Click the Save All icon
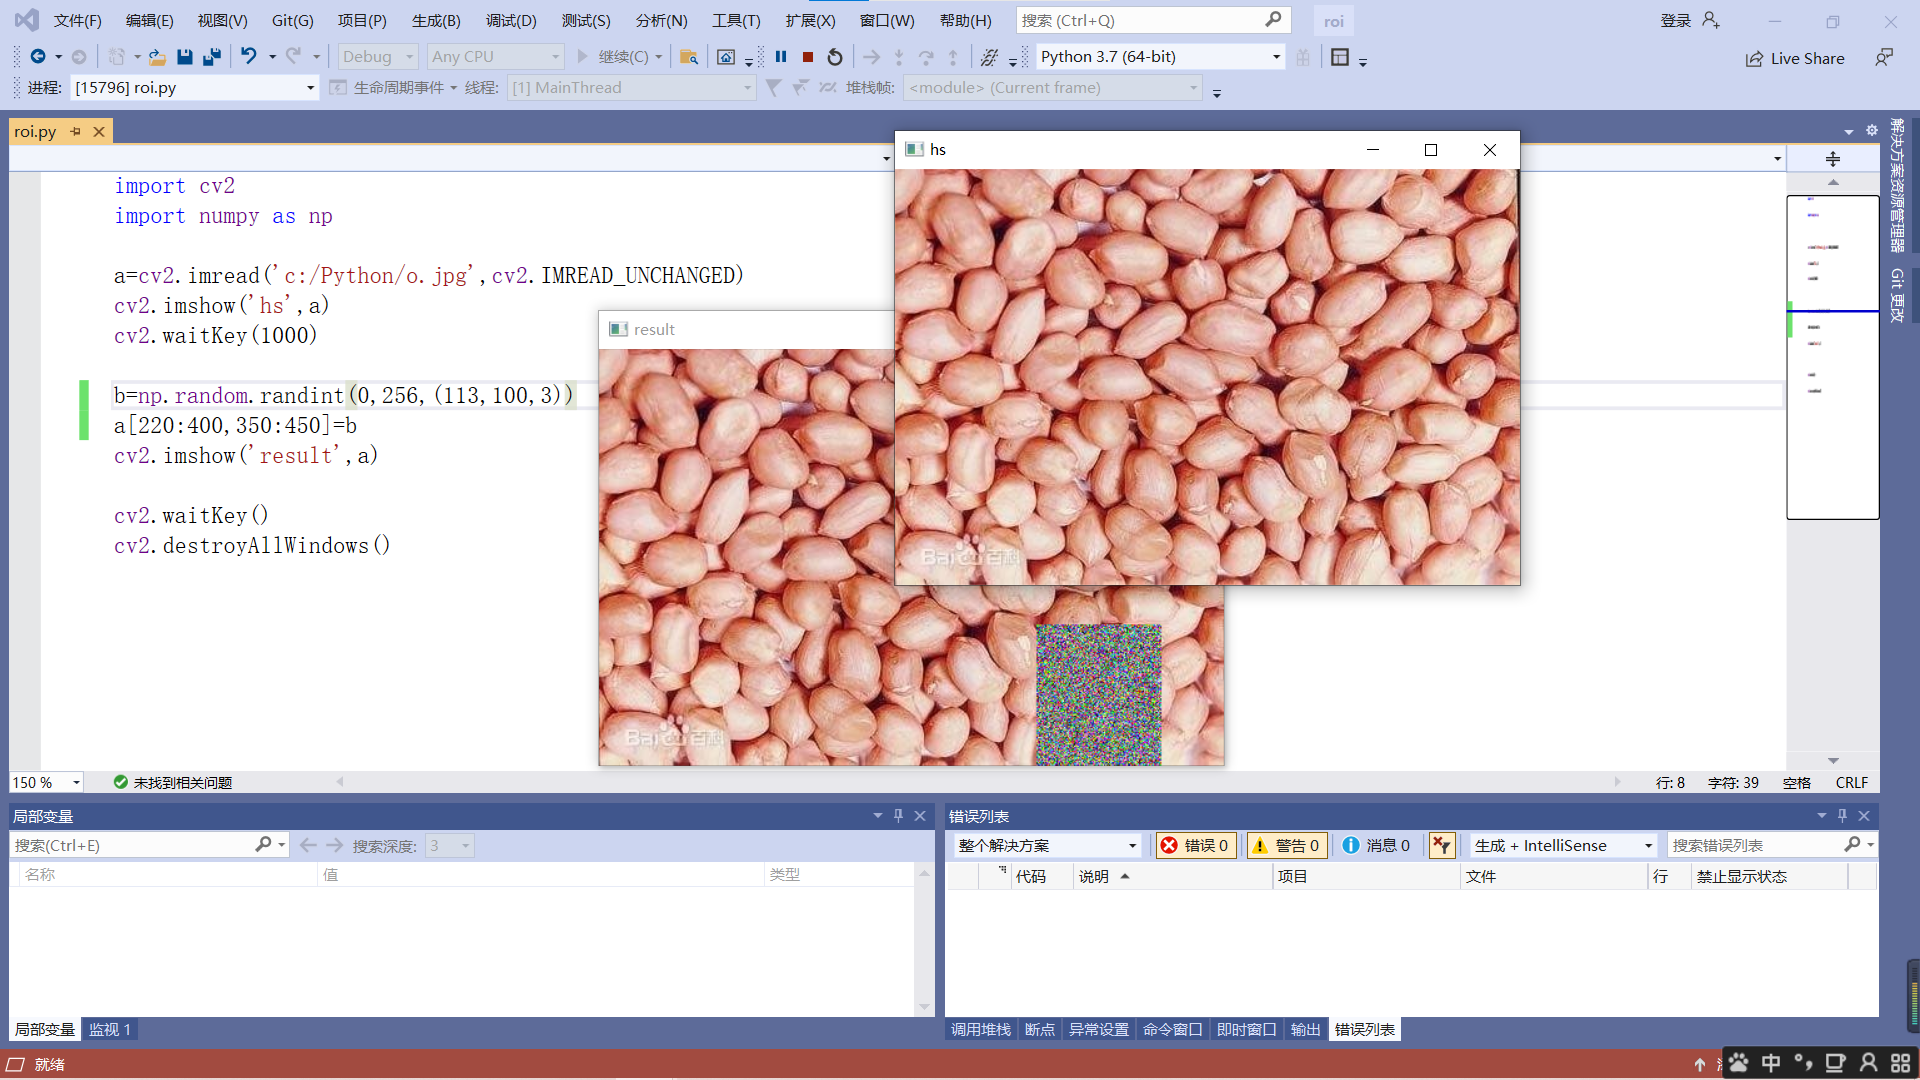The height and width of the screenshot is (1080, 1920). [x=211, y=57]
